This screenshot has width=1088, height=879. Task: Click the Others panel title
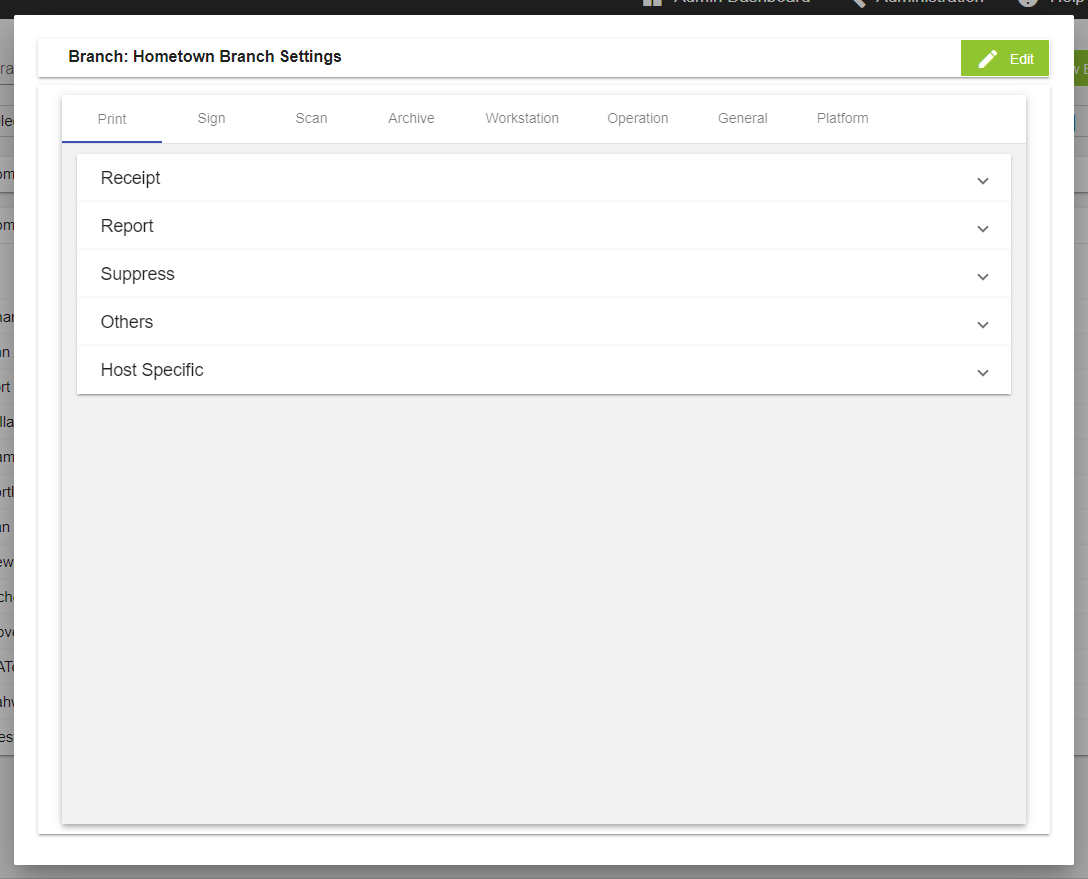coord(127,322)
